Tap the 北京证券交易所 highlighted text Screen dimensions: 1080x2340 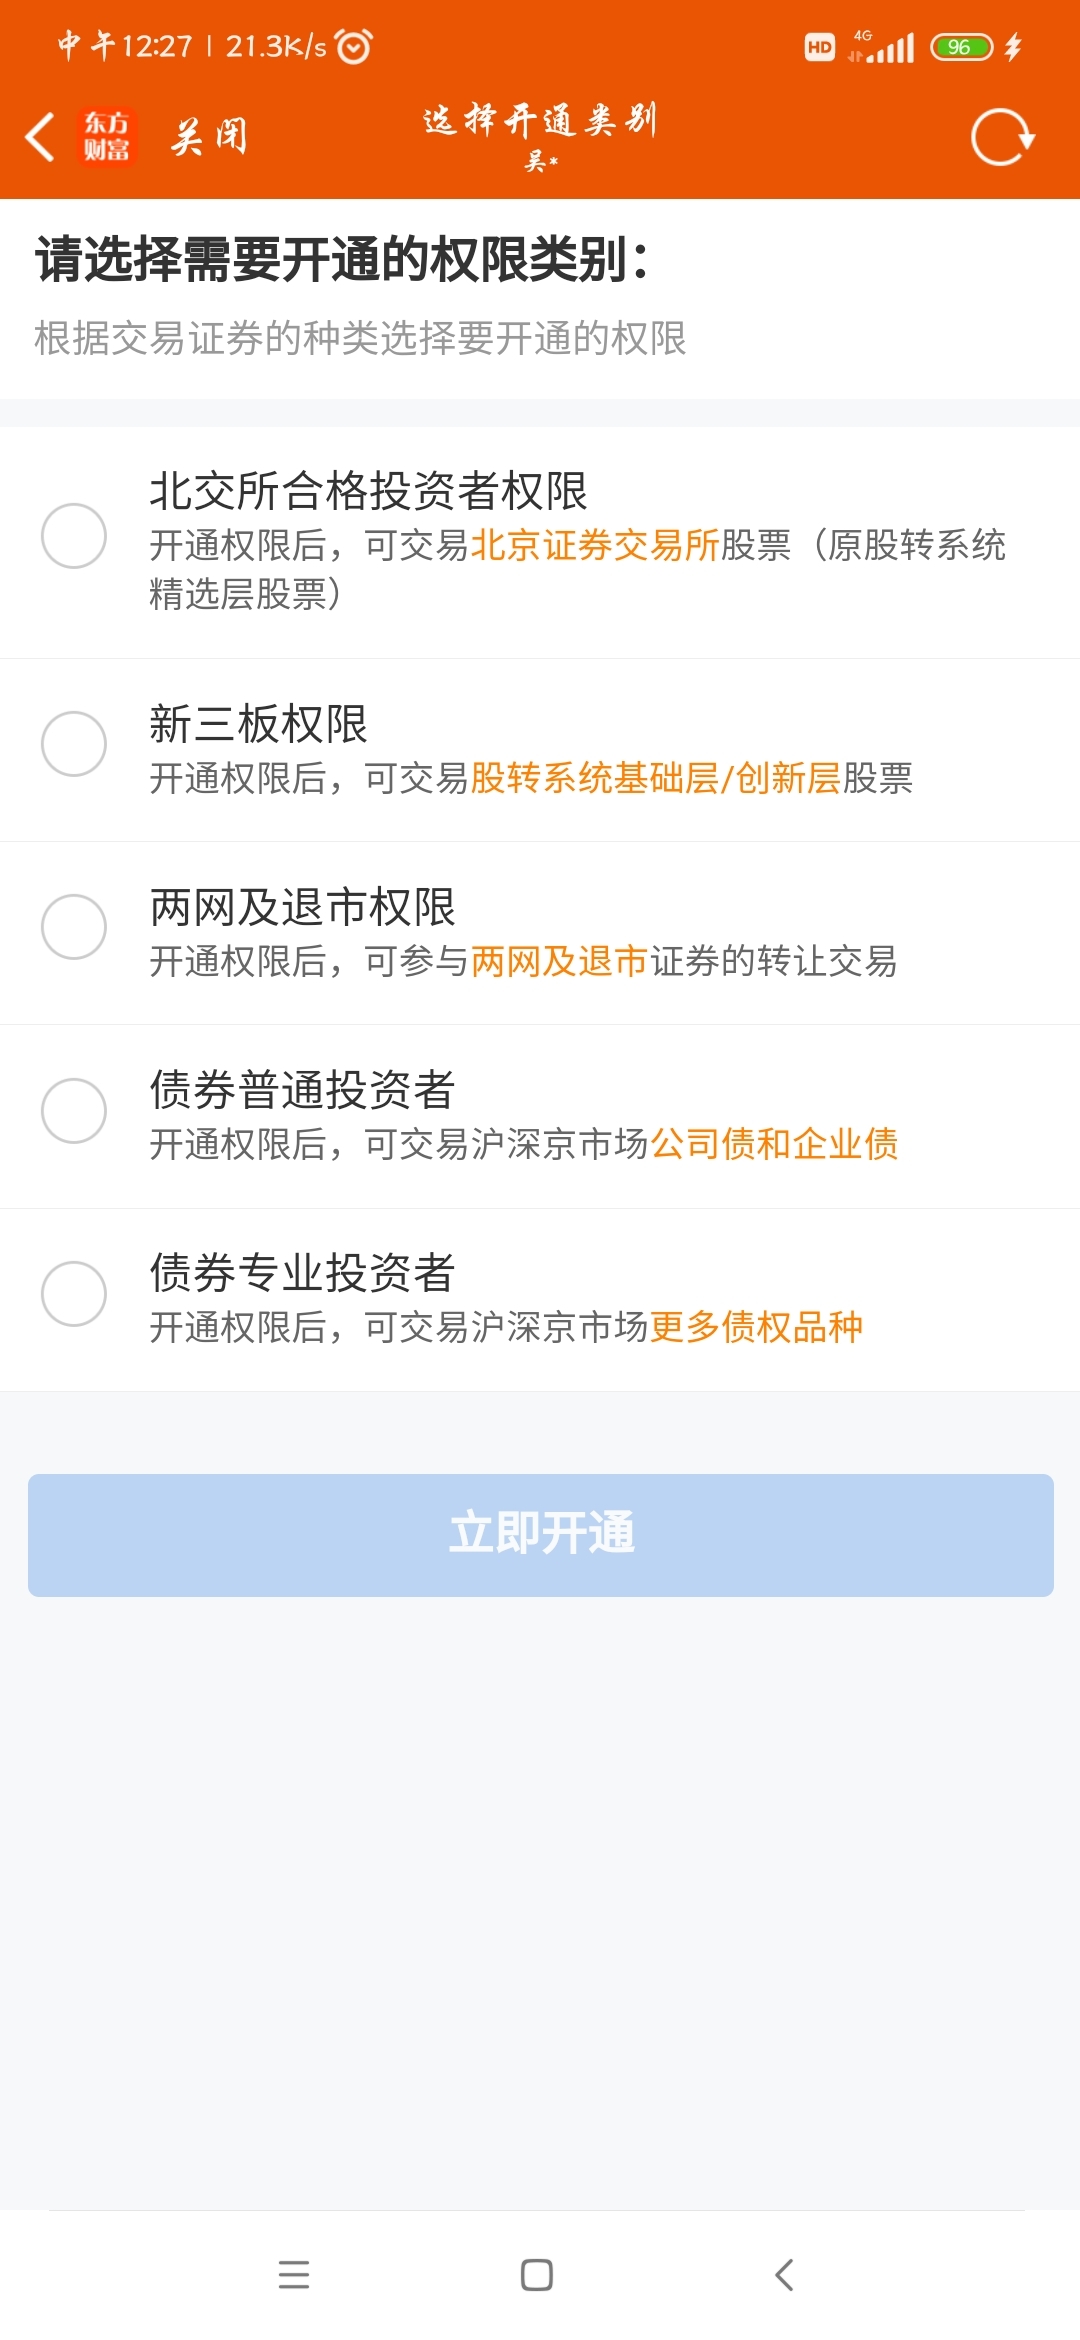595,545
